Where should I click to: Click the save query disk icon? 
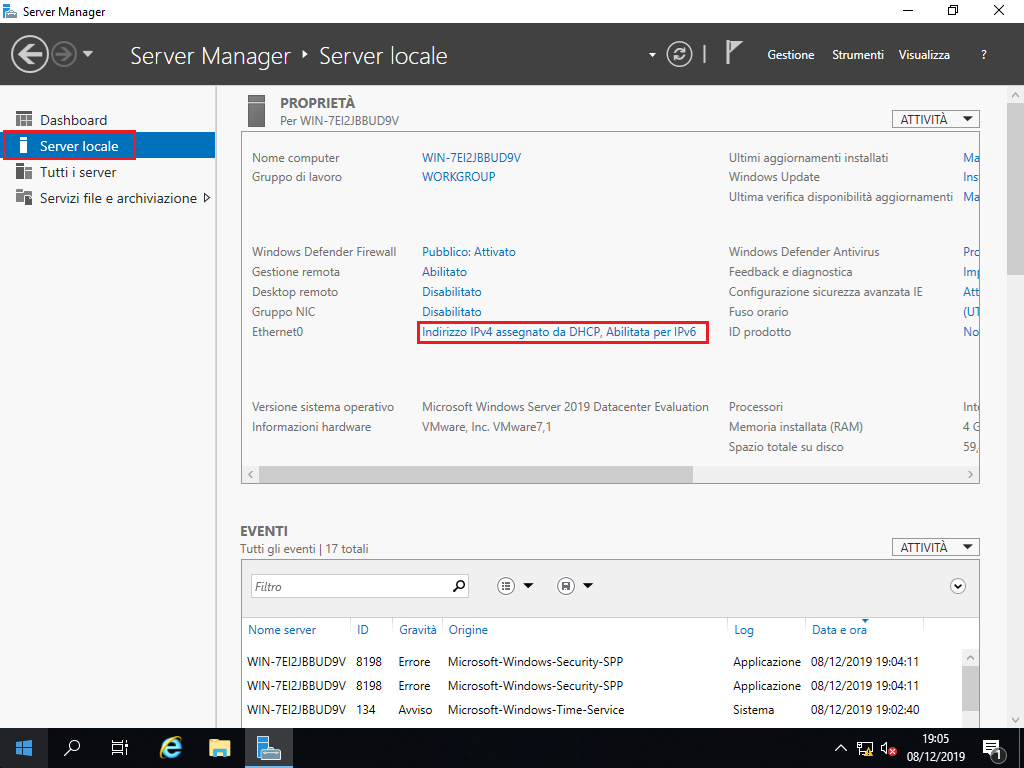(566, 586)
